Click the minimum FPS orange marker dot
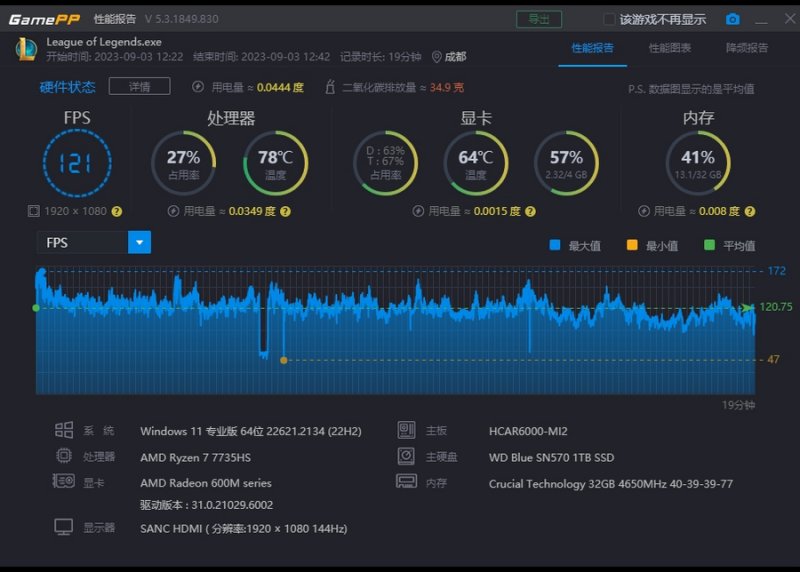The image size is (800, 572). click(284, 360)
